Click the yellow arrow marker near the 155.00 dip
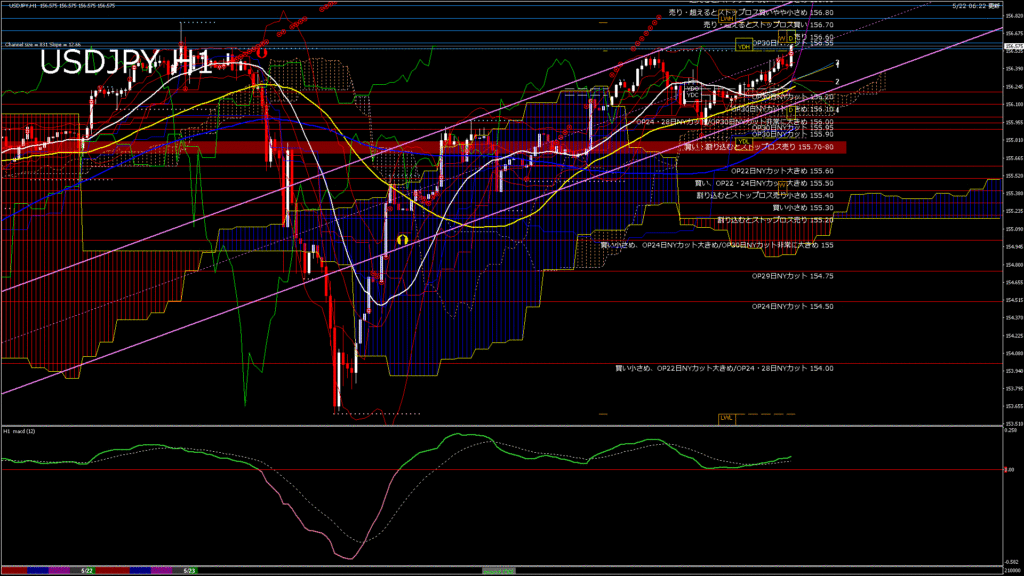 click(402, 240)
